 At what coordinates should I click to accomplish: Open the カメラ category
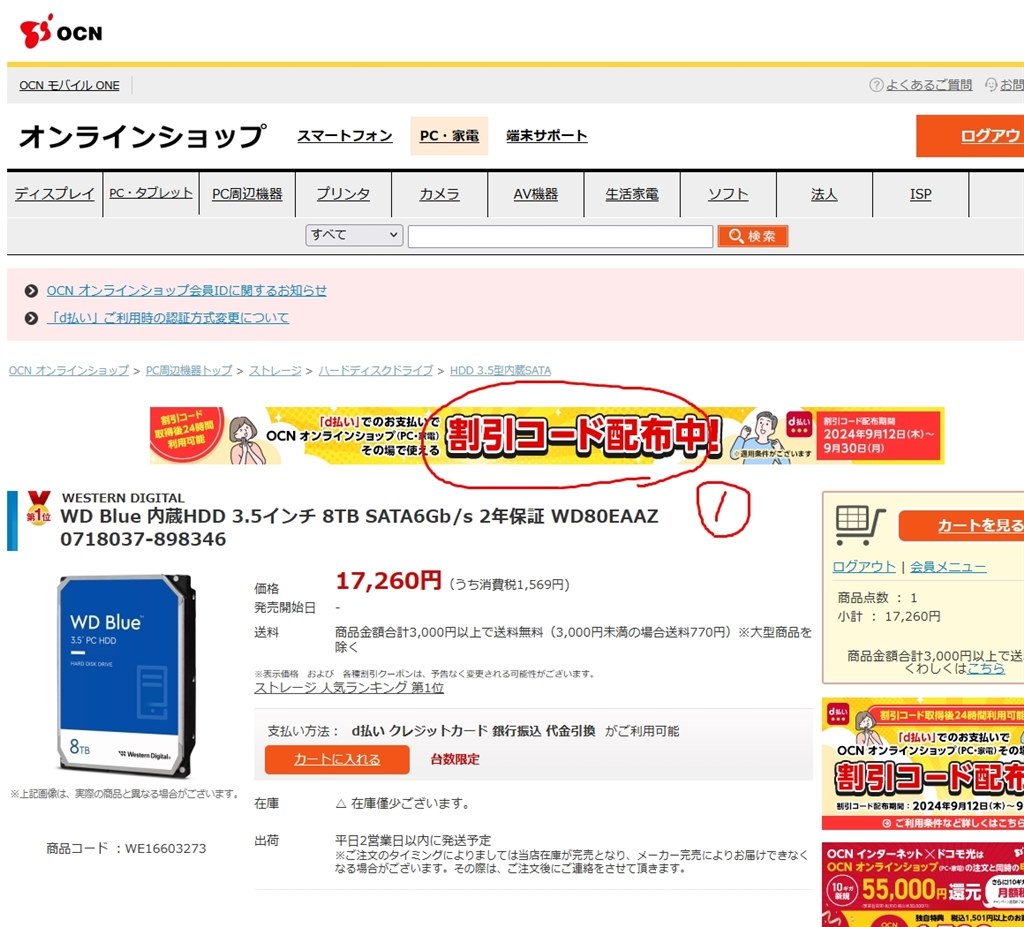[440, 194]
